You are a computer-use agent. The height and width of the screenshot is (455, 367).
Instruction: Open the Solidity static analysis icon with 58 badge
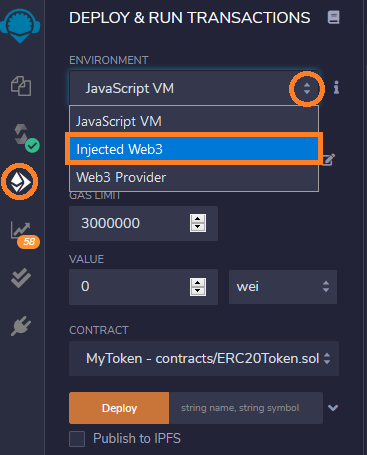point(25,234)
